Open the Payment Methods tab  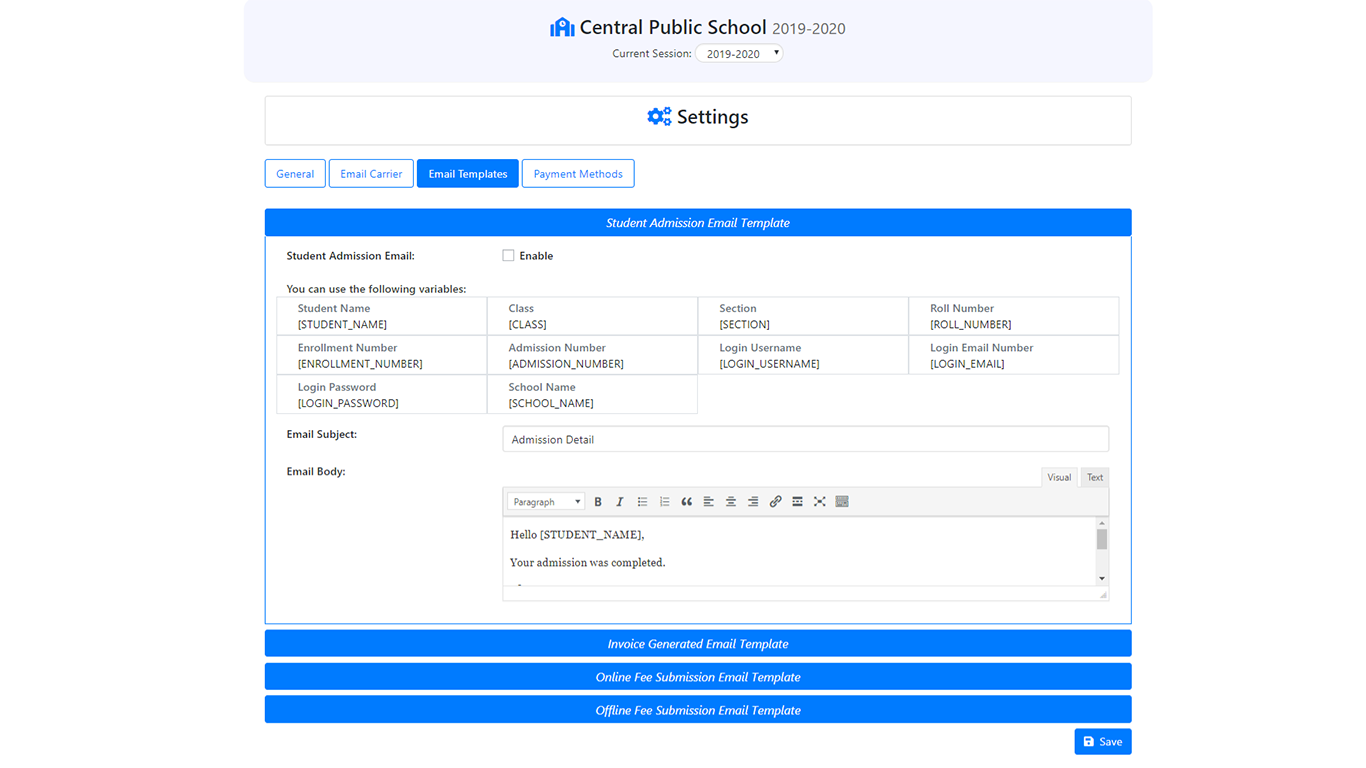578,174
